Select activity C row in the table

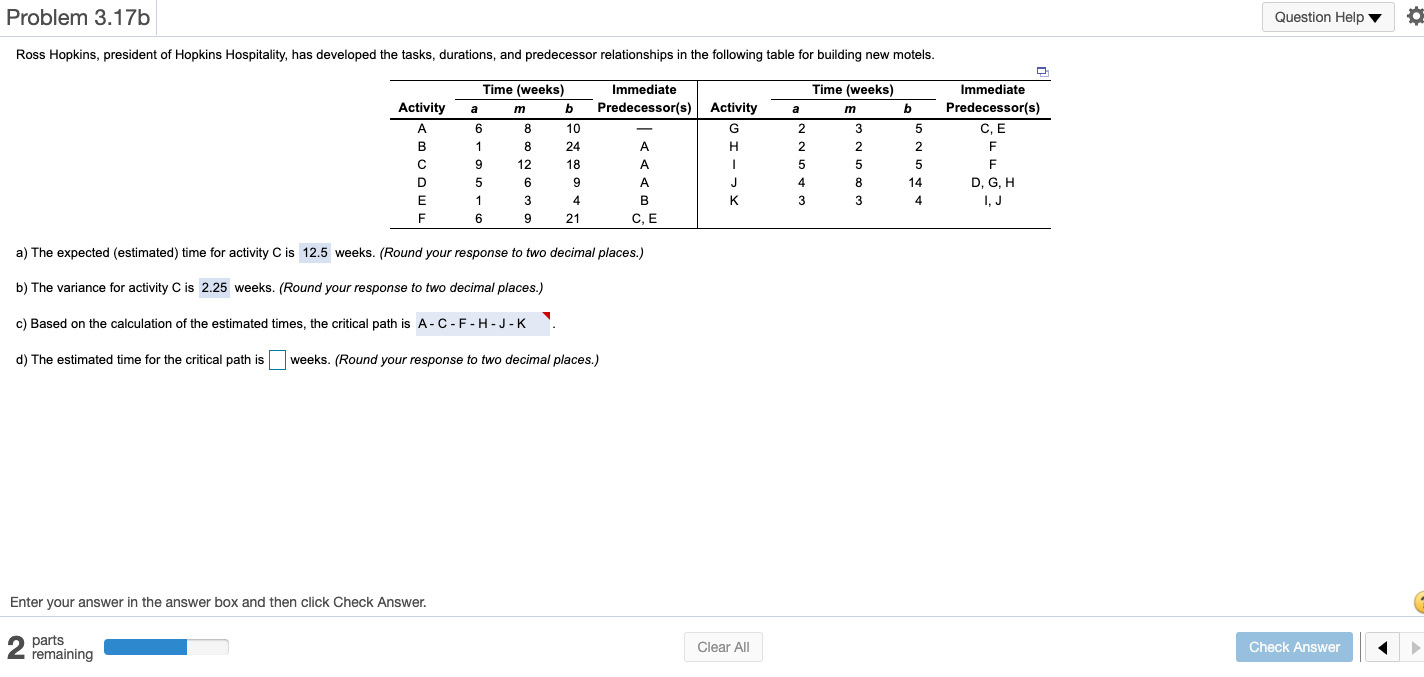click(421, 164)
